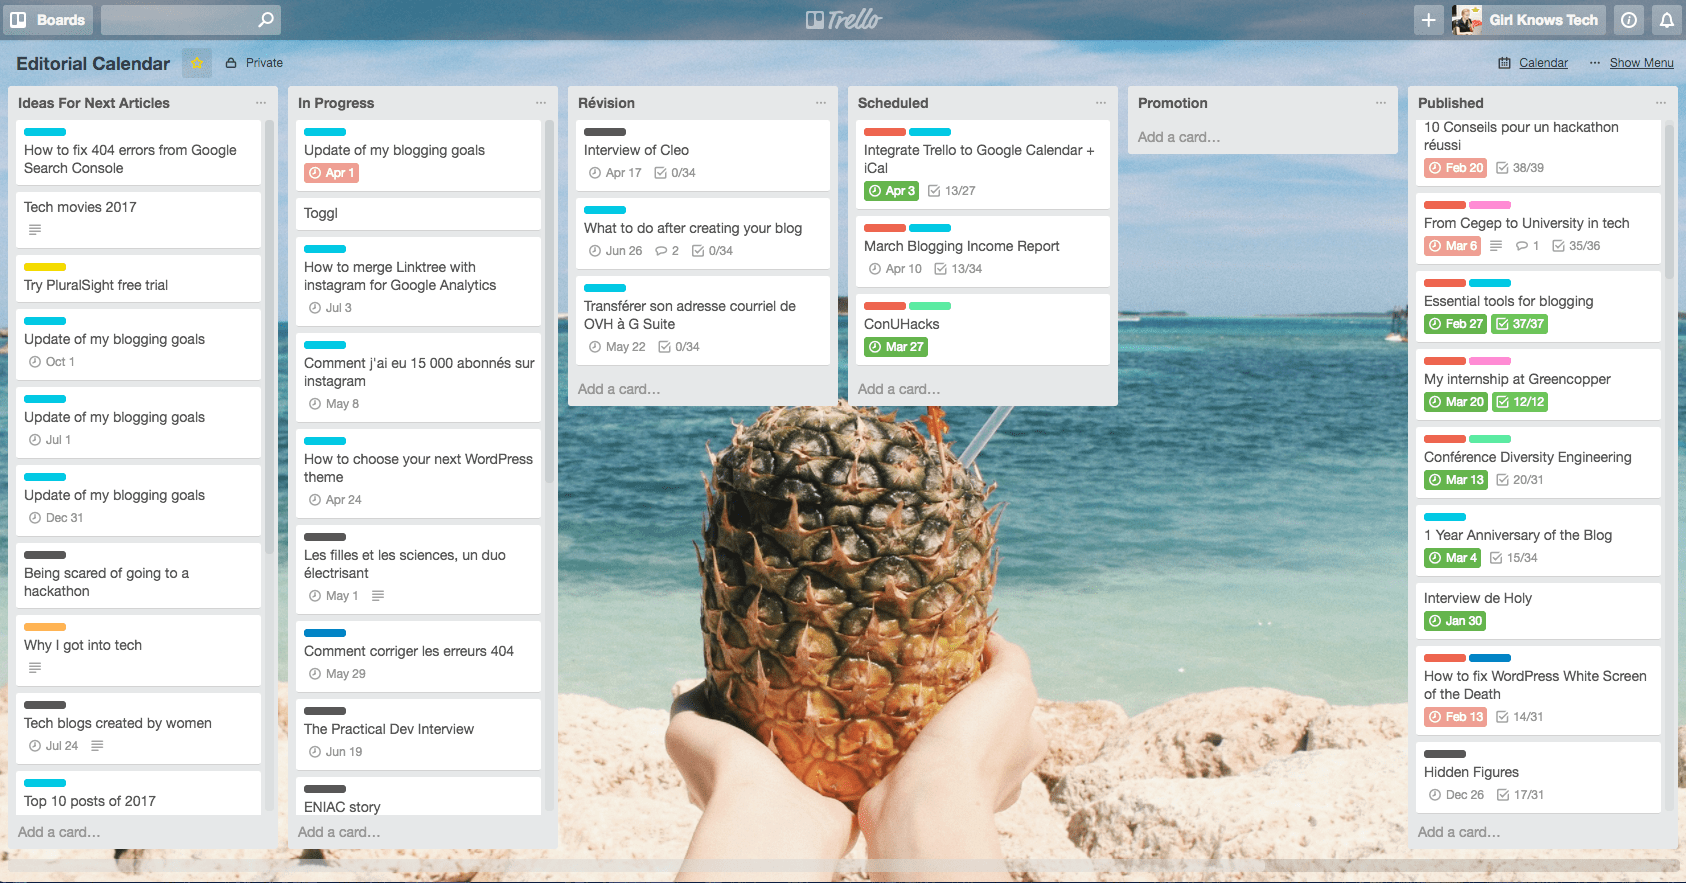Open the ENIAC story card

click(418, 796)
